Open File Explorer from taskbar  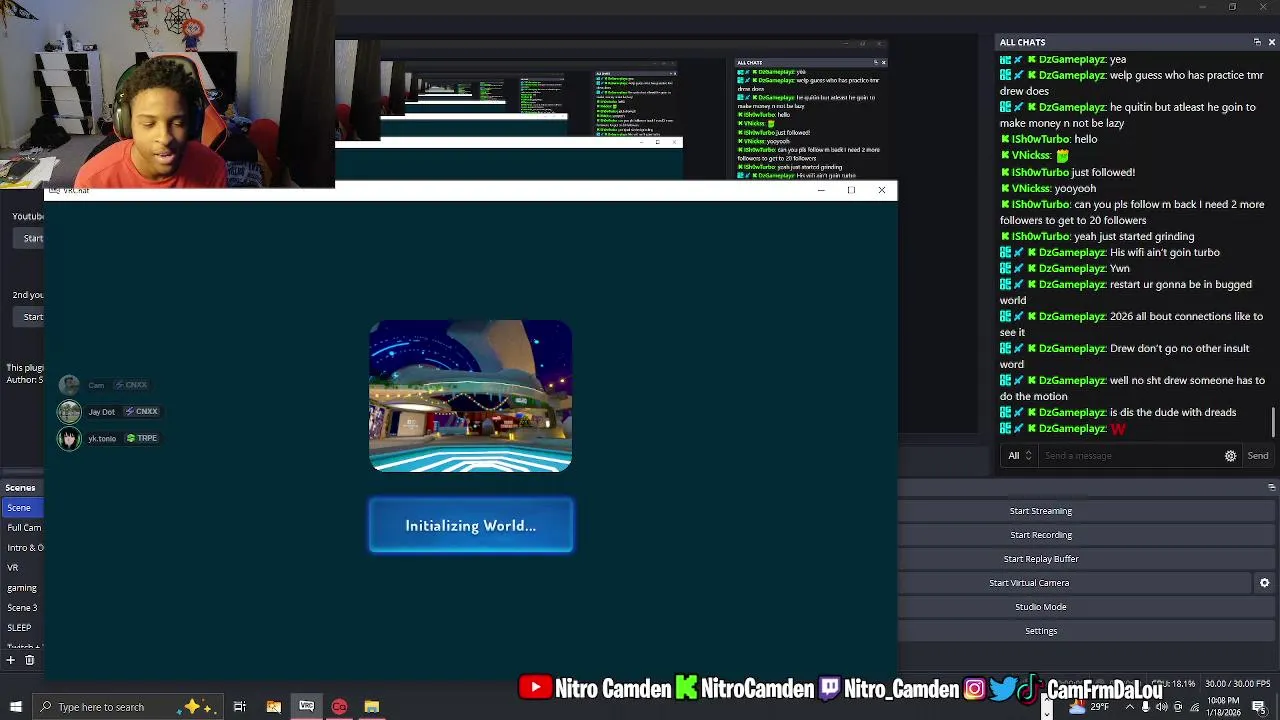click(372, 707)
